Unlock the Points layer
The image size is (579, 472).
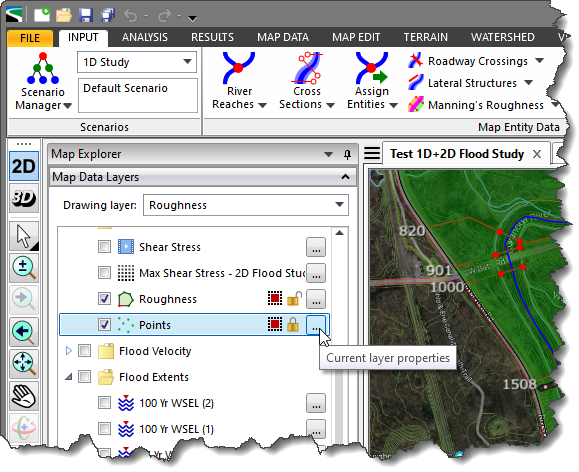click(x=293, y=325)
